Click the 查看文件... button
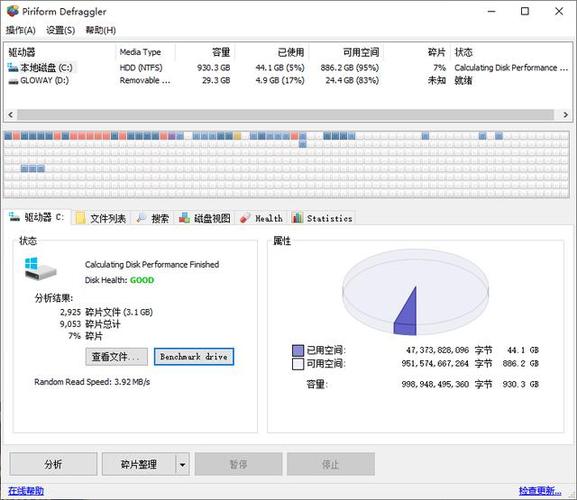Screen dimensions: 577x500 point(116,357)
